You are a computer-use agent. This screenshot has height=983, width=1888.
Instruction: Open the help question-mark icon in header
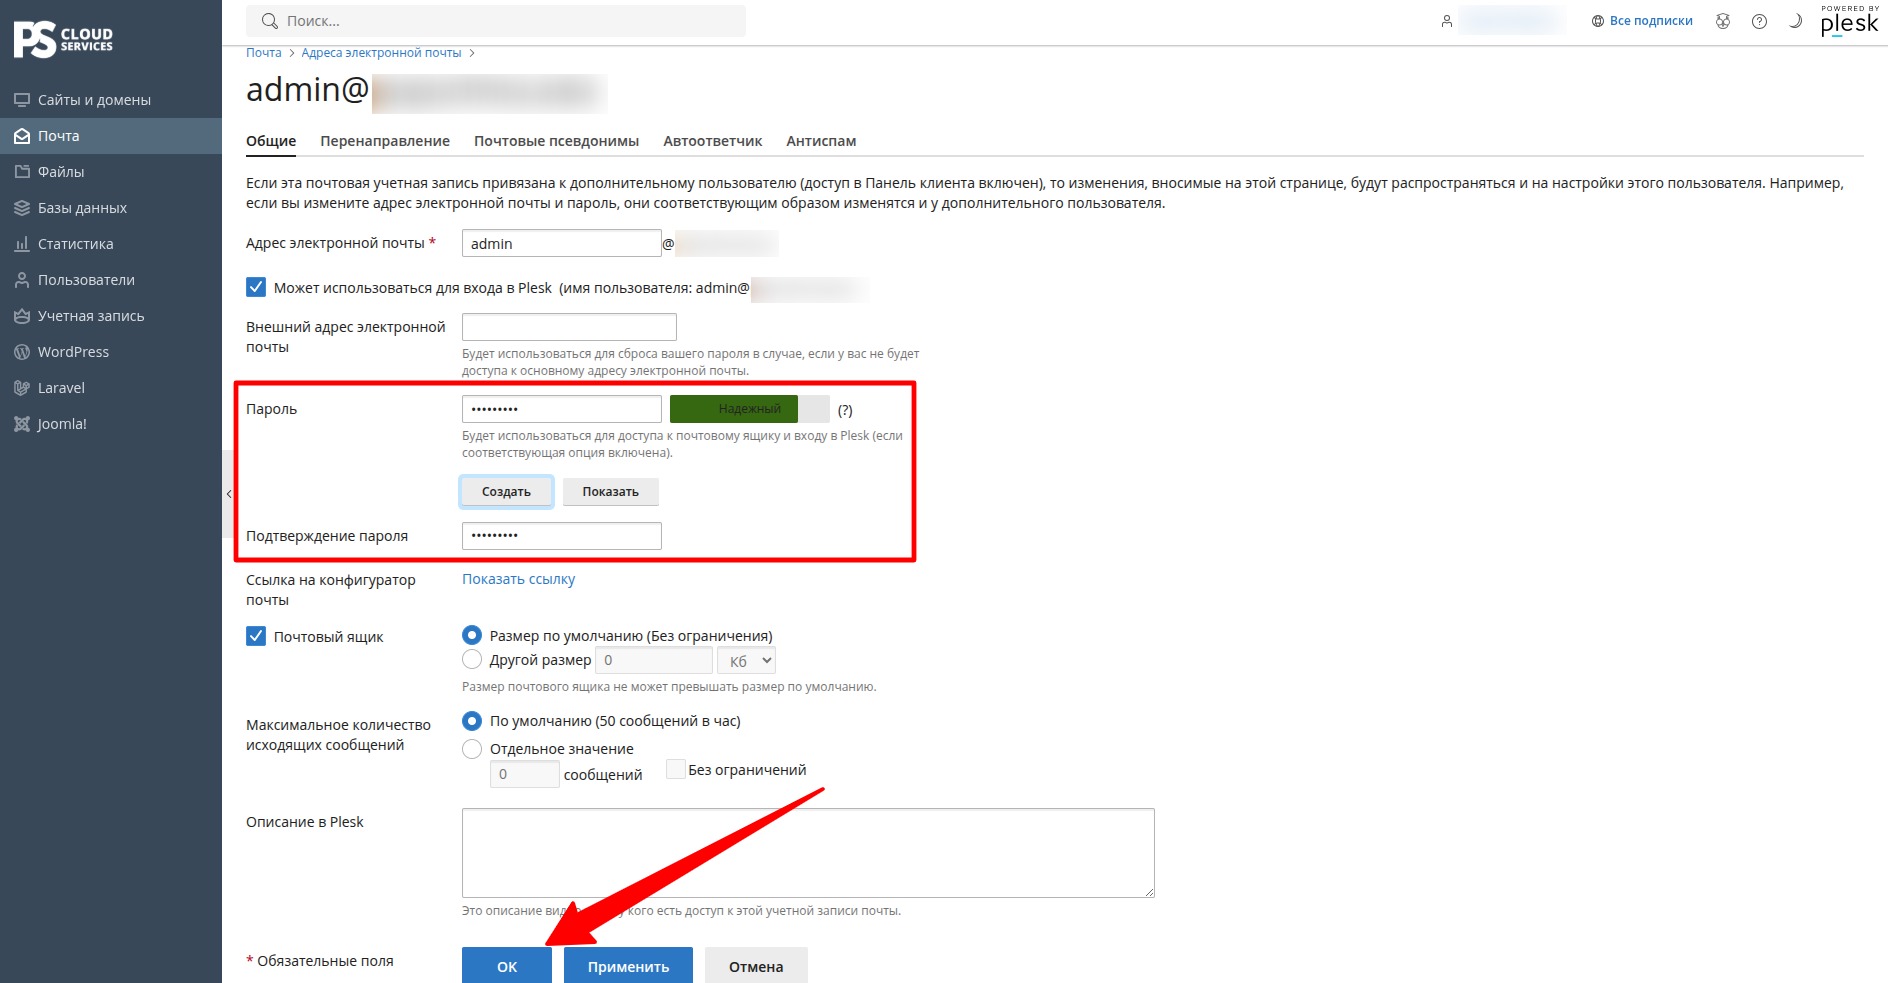(x=1759, y=21)
